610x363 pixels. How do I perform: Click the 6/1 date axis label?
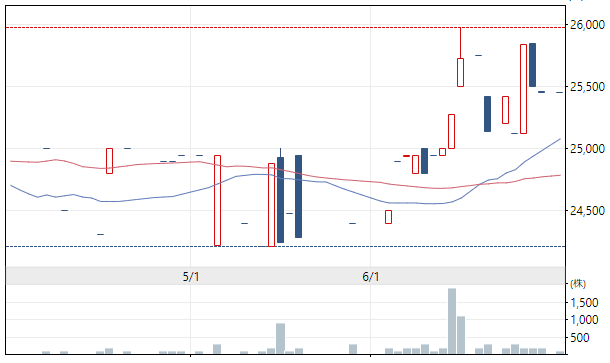click(x=371, y=277)
